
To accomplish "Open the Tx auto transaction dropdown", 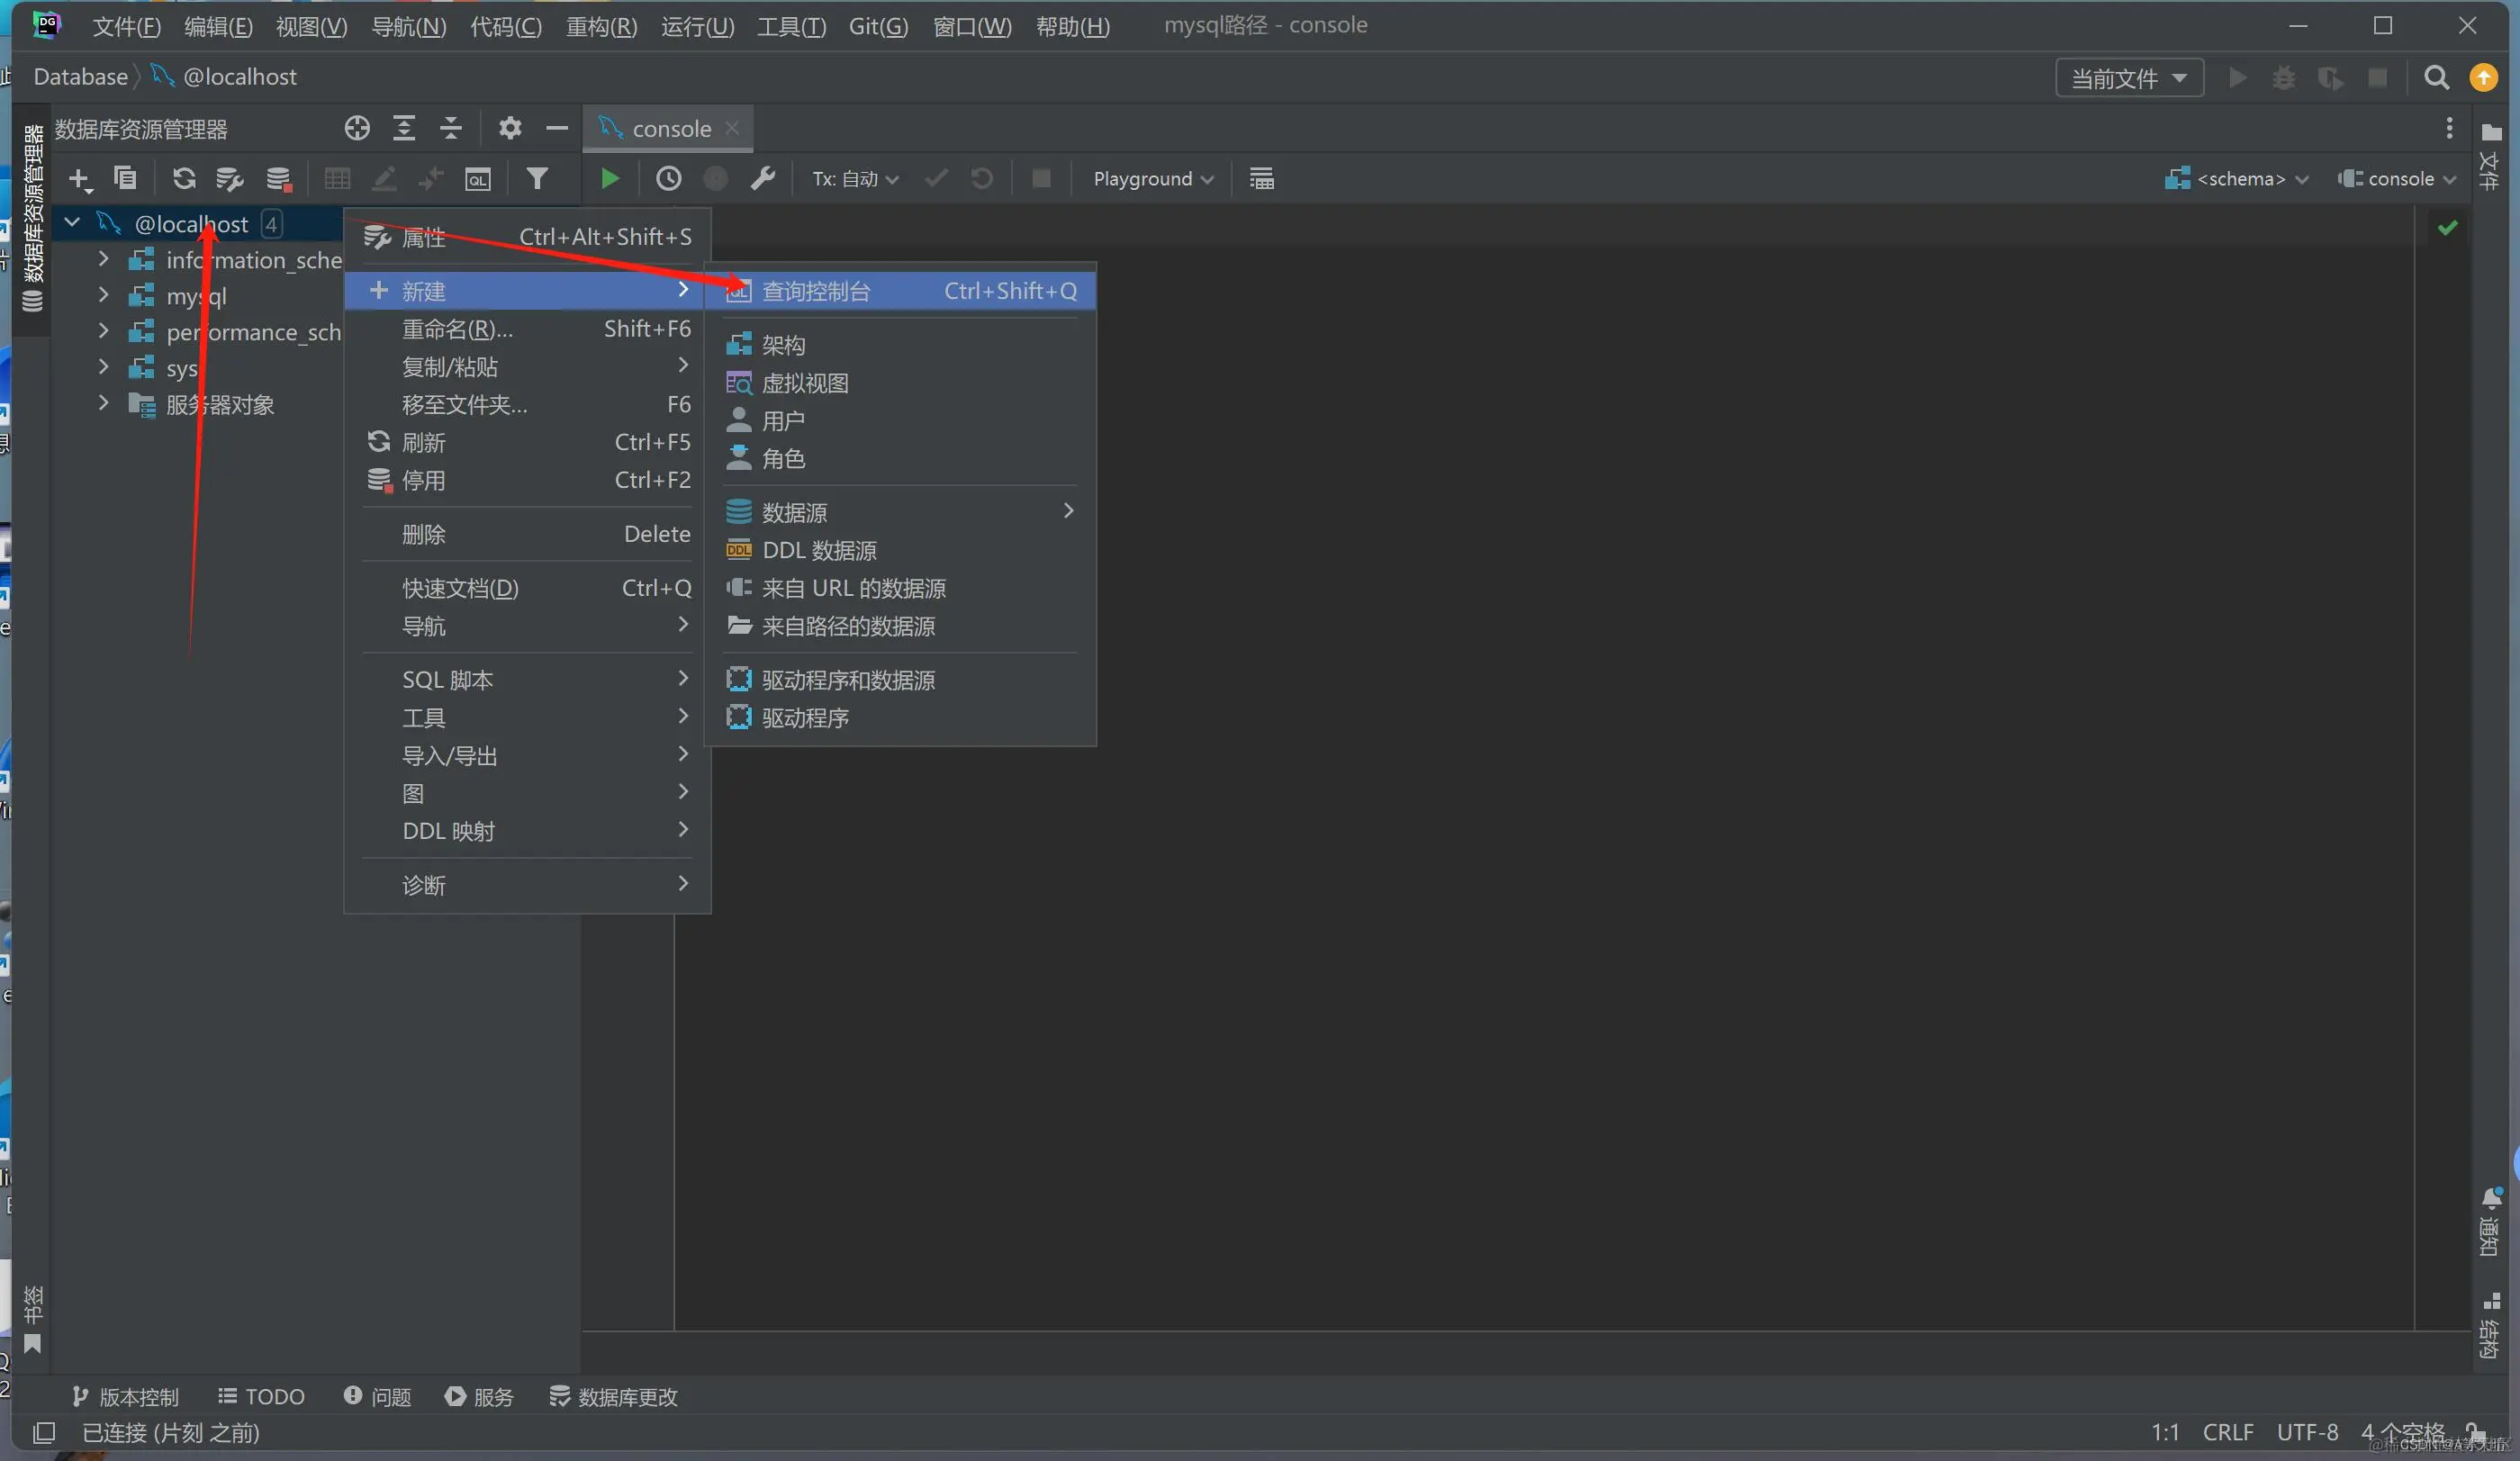I will click(x=855, y=179).
